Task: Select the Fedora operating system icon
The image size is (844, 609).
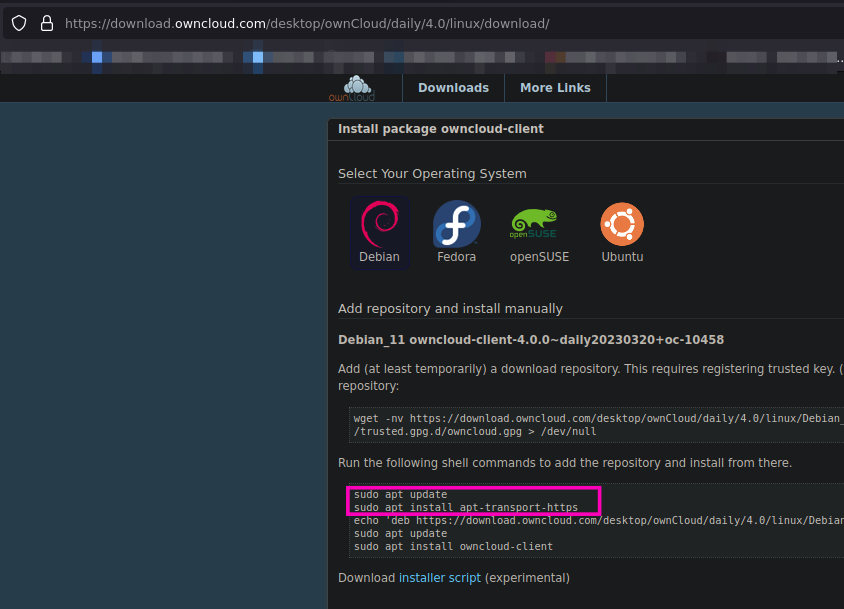Action: (x=456, y=233)
